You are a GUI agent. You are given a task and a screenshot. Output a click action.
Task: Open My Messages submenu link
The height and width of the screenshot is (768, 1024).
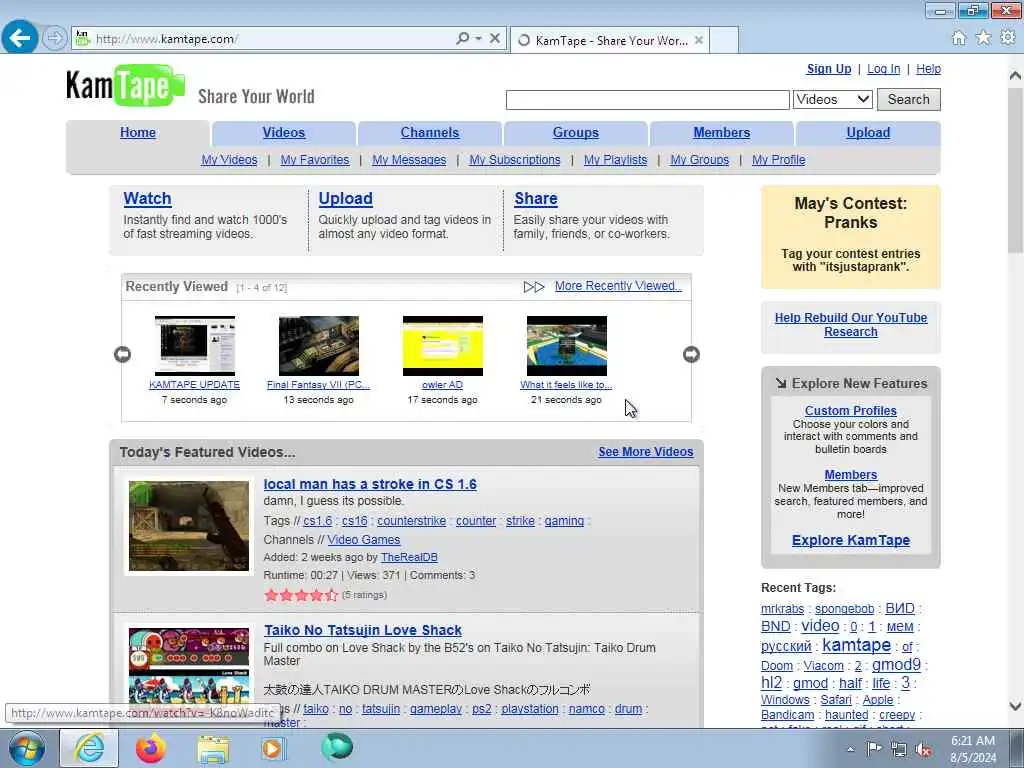coord(409,160)
